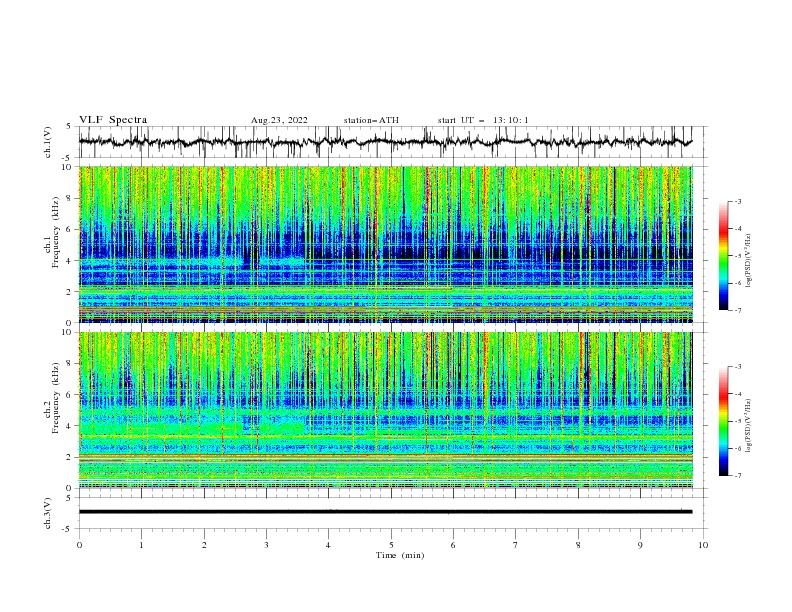This screenshot has width=792, height=612.
Task: Click the time axis tick label '0'
Action: pyautogui.click(x=79, y=545)
